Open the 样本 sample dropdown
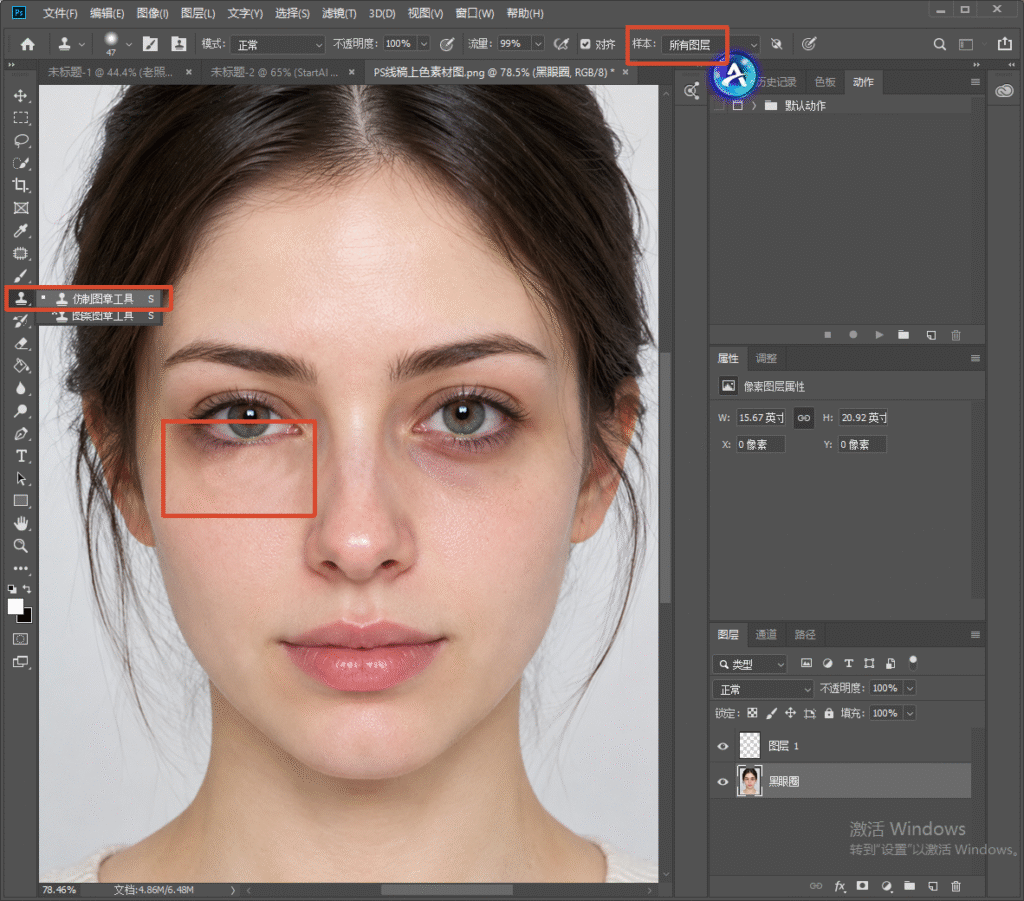The height and width of the screenshot is (901, 1024). coord(711,44)
